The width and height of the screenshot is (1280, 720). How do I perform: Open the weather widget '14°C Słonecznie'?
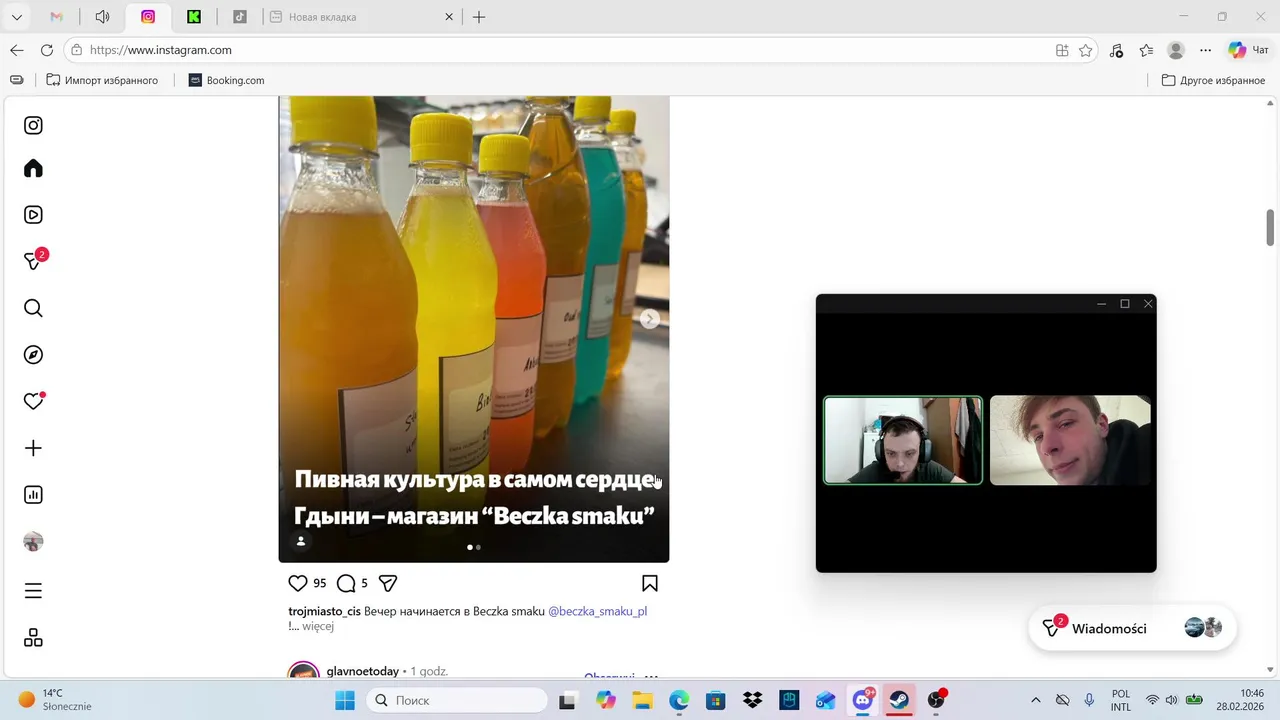coord(55,700)
